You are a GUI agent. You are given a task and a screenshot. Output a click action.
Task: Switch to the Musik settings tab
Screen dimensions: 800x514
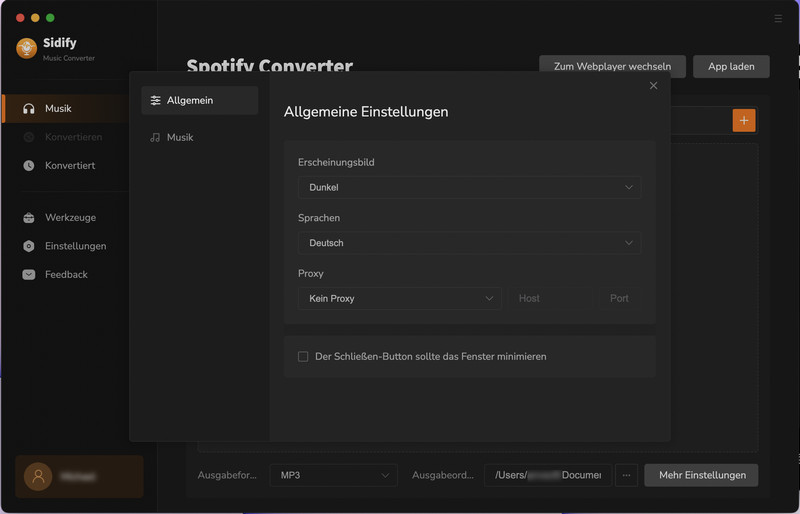(199, 137)
